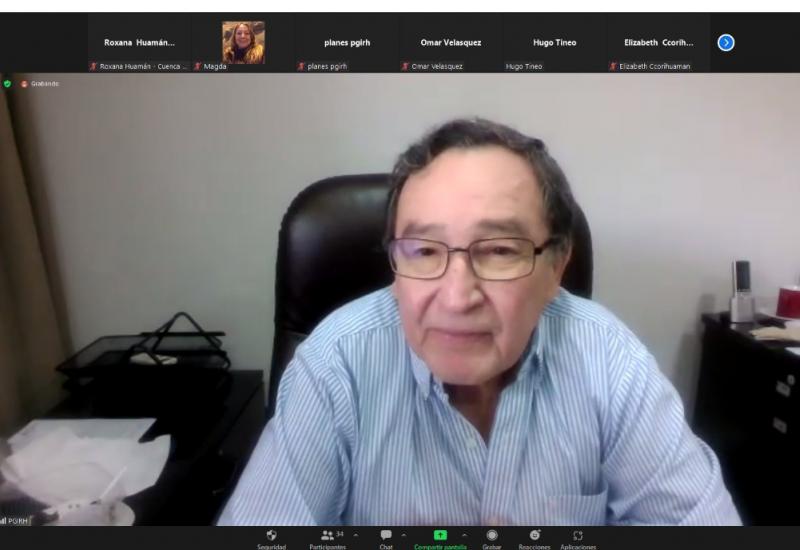Open the Chat bubble icon
Viewport: 800px width, 550px height.
[x=386, y=536]
